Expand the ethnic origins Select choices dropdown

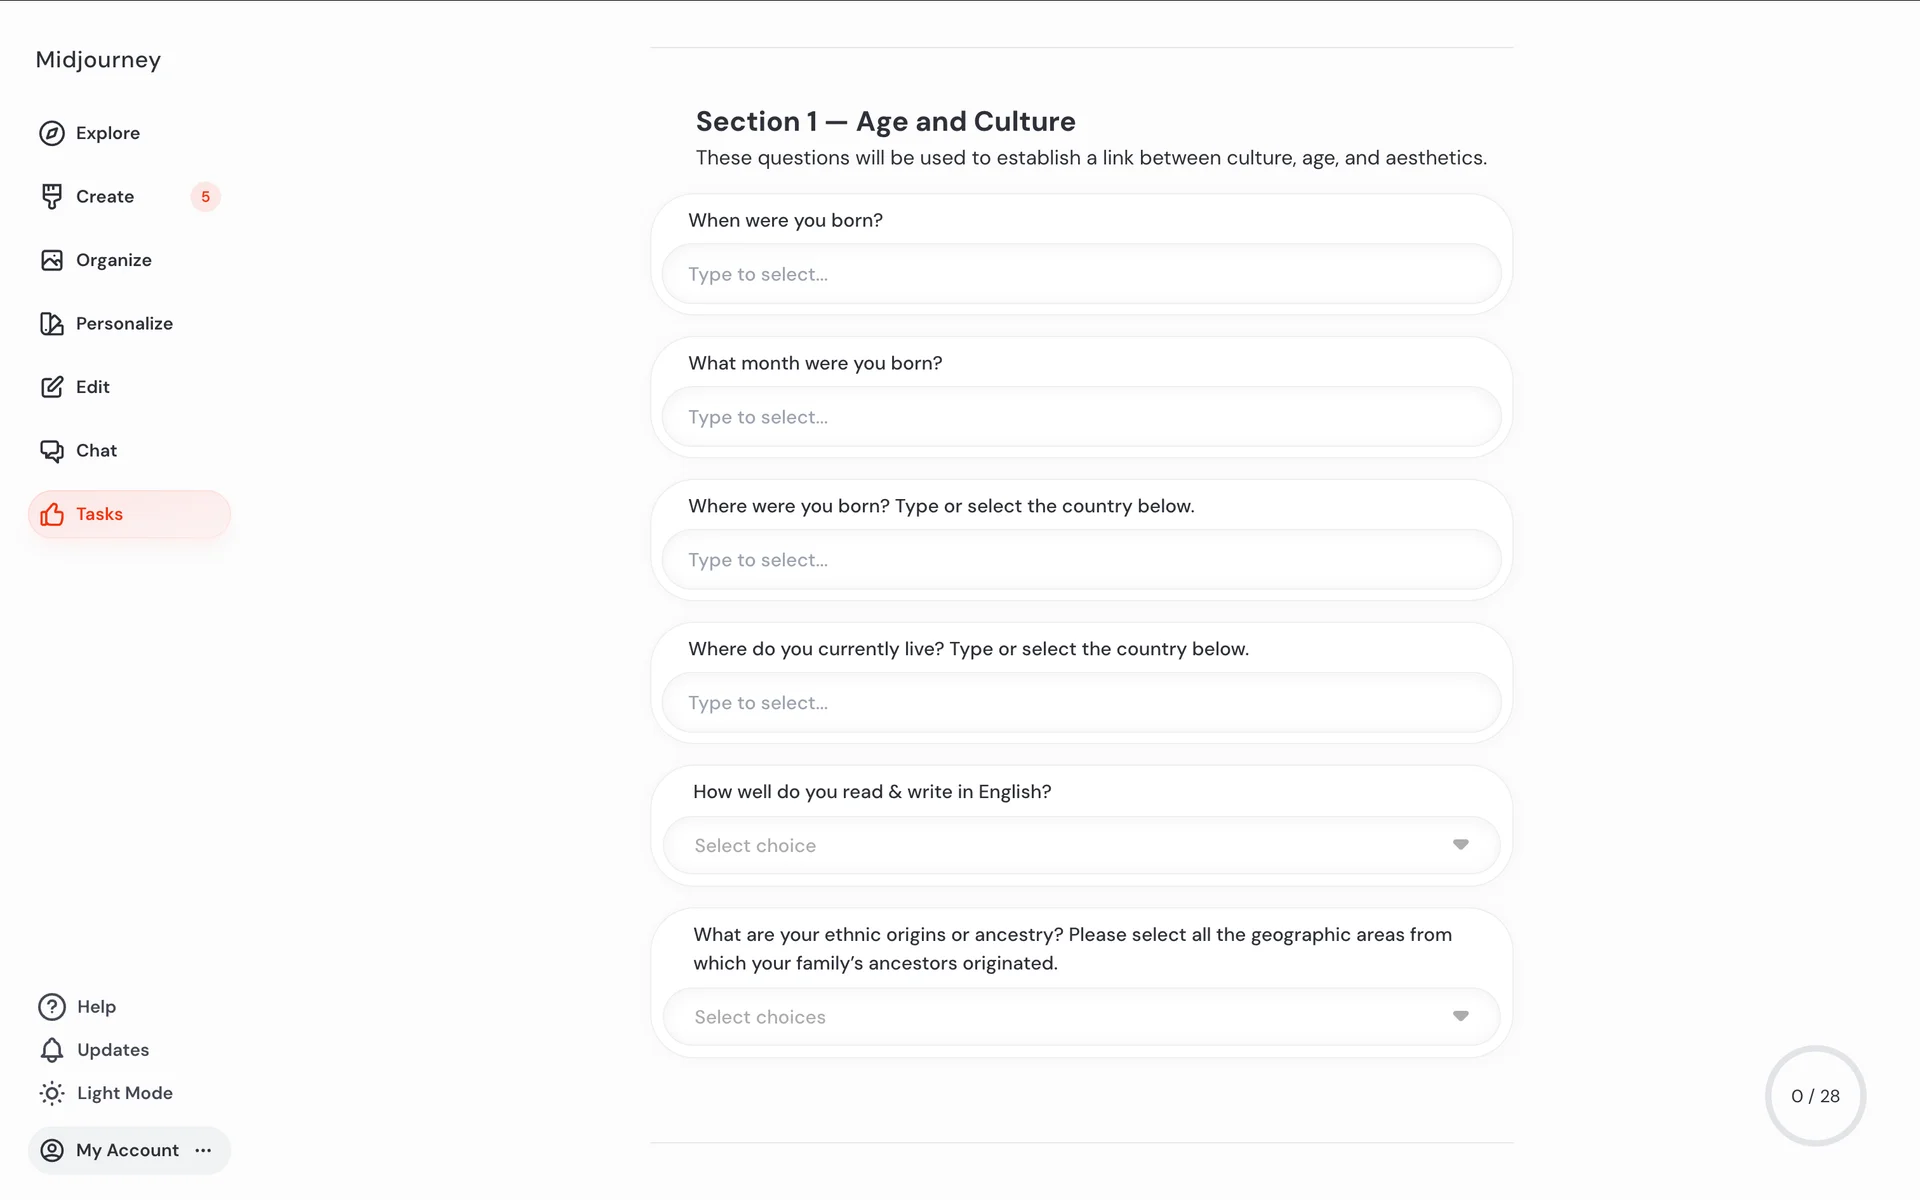click(1080, 1017)
